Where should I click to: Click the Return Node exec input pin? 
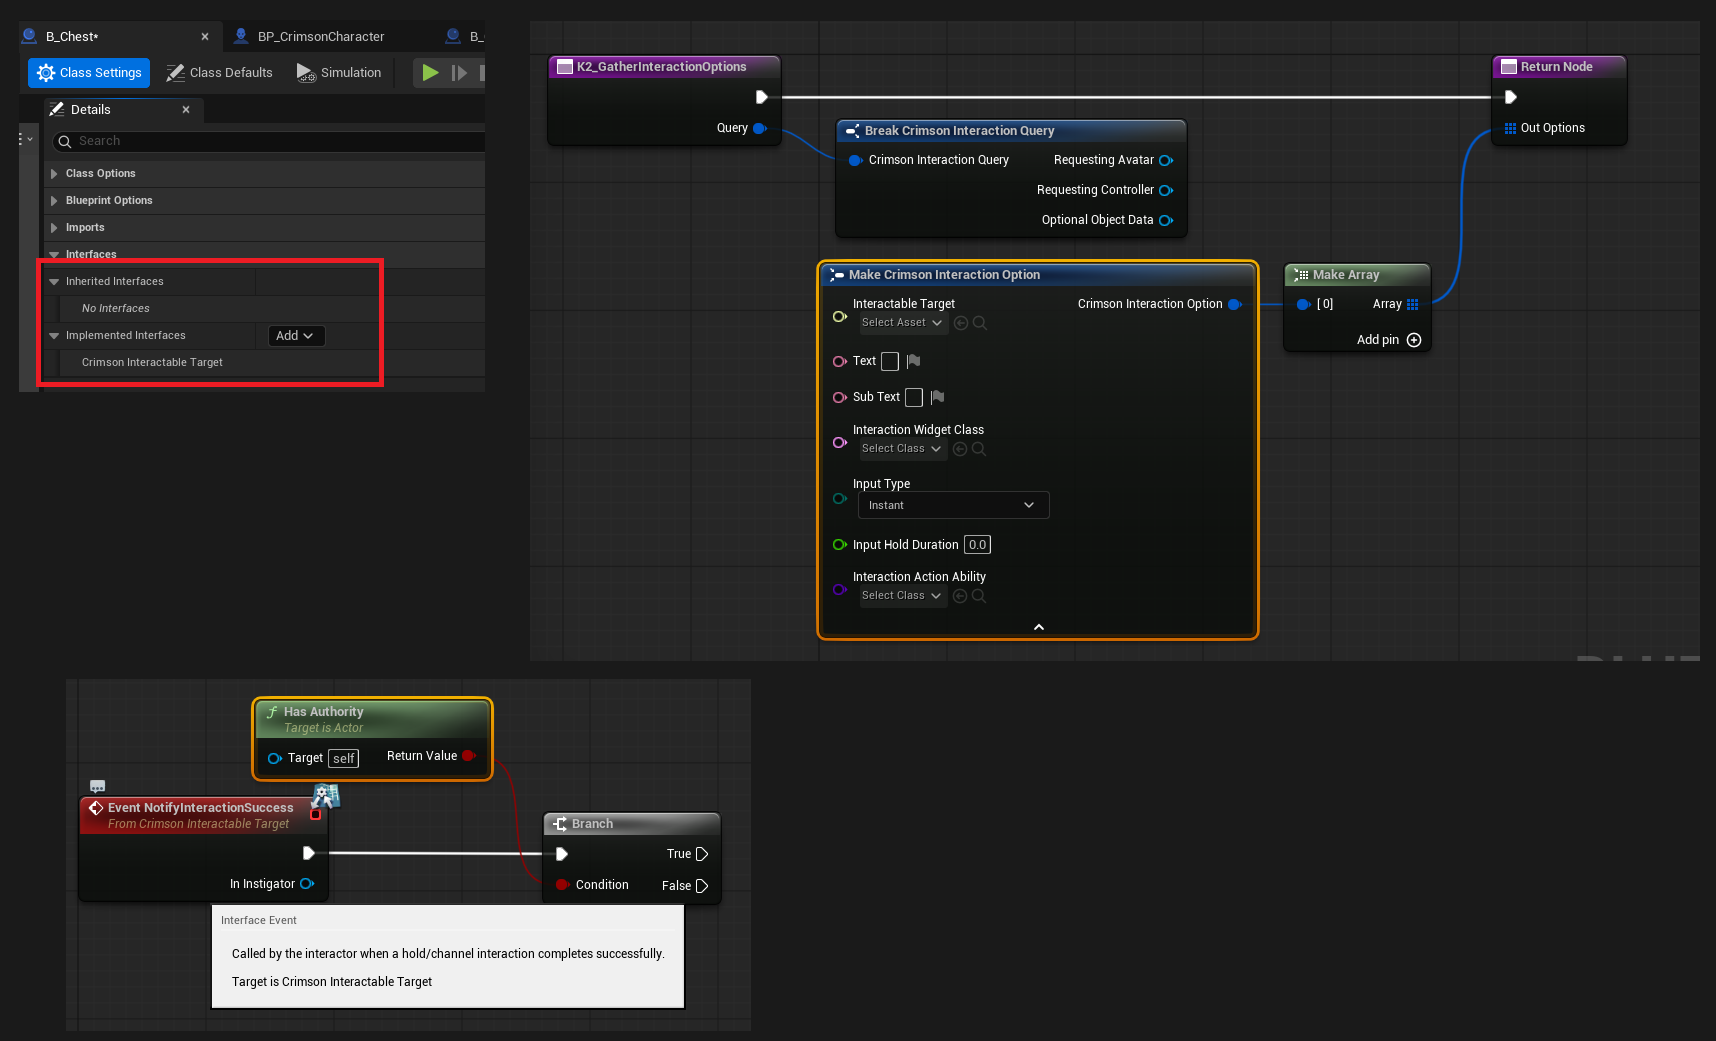pos(1511,97)
